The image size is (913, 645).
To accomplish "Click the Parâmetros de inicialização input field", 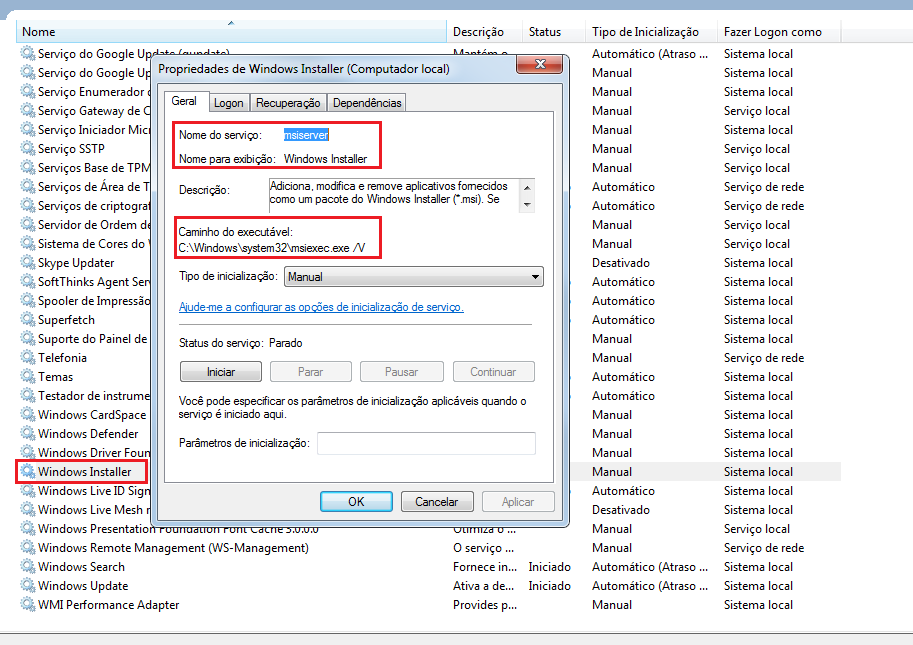I will point(426,443).
